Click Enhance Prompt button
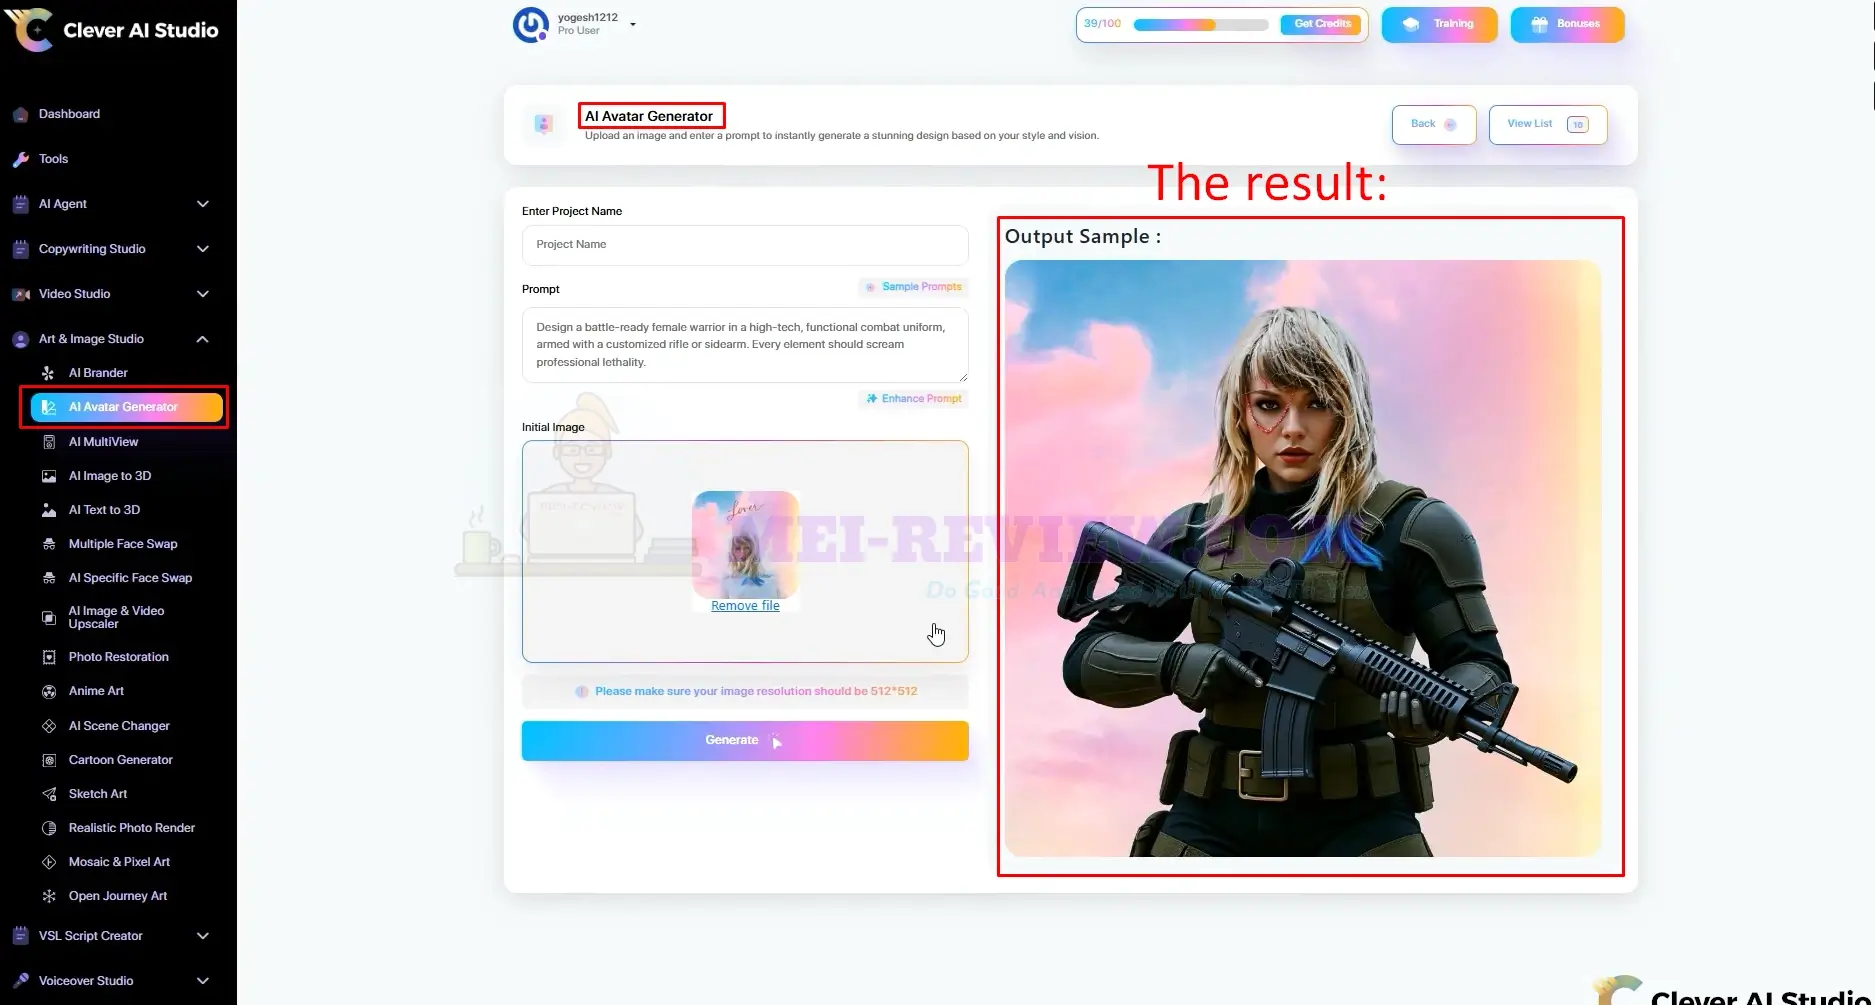Viewport: 1875px width, 1005px height. (x=913, y=399)
